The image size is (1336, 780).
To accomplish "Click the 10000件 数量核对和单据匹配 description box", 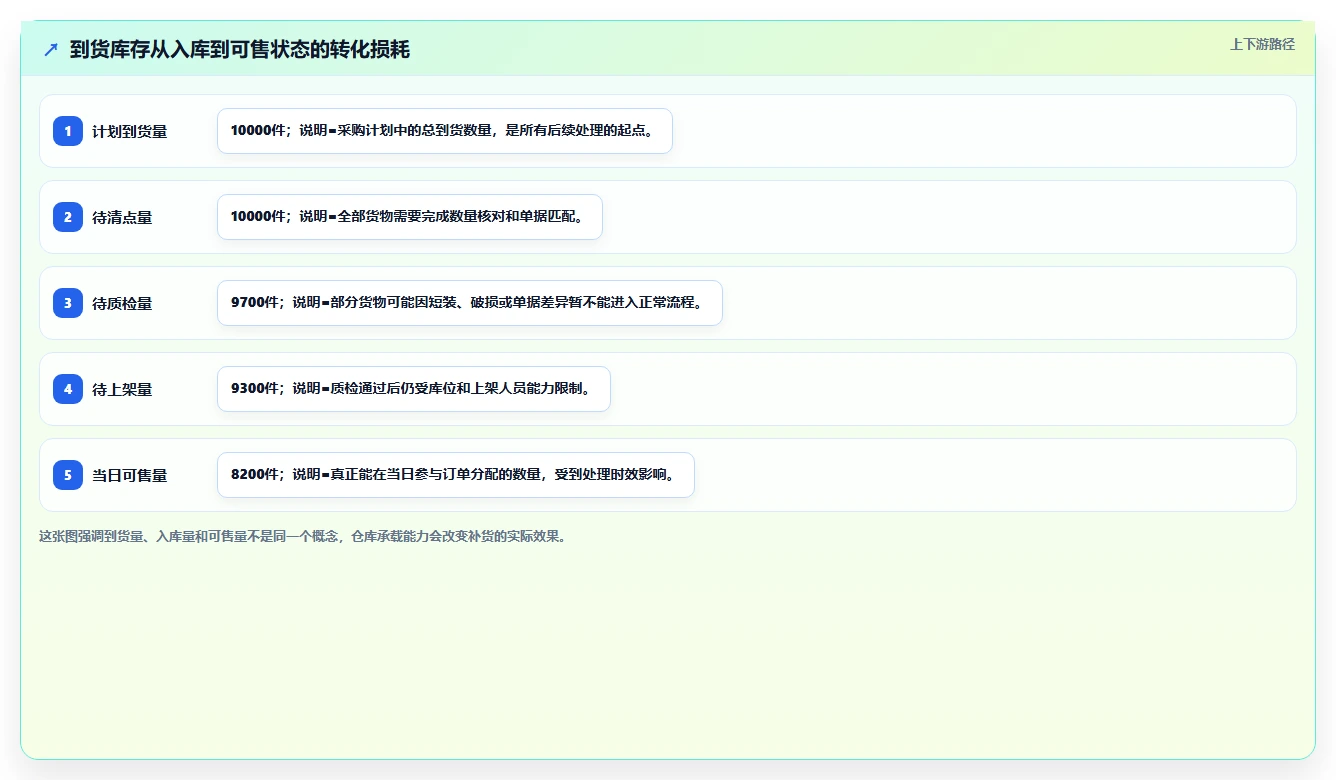I will [x=410, y=217].
